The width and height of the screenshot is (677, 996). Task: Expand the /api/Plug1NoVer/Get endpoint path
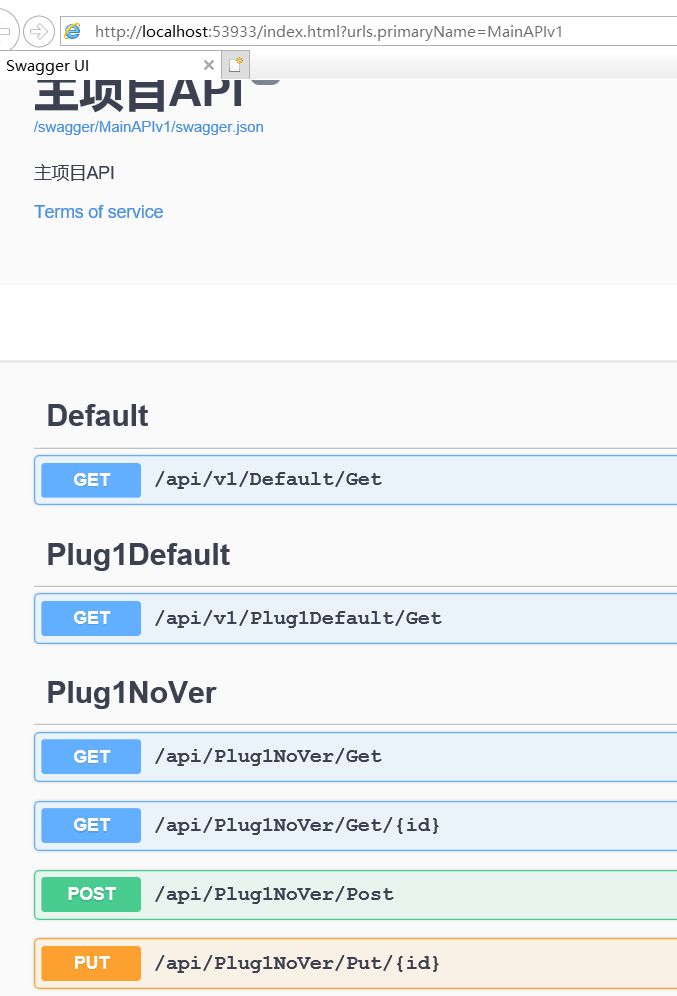(x=268, y=757)
